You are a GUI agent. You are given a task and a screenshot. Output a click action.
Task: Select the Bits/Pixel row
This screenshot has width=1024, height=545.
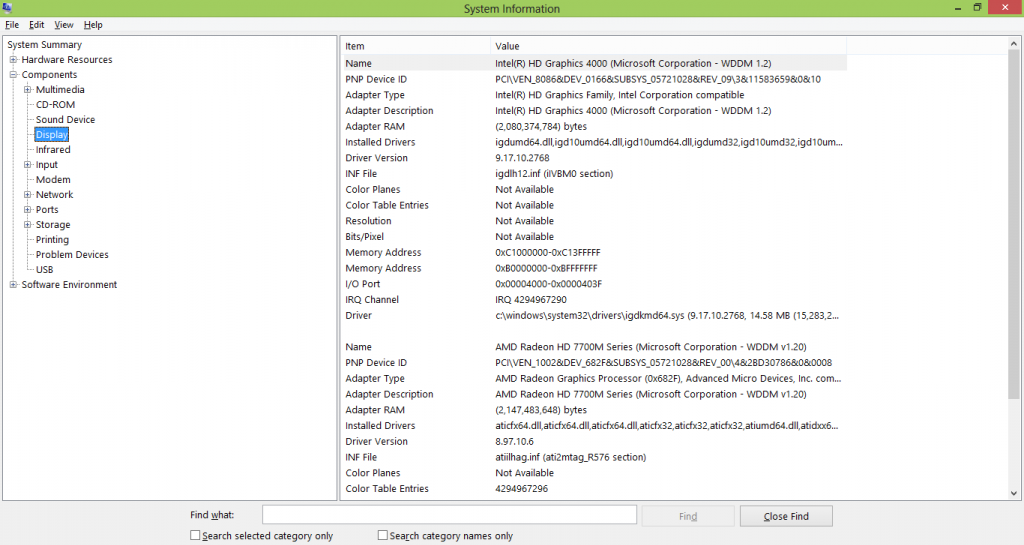tap(594, 236)
